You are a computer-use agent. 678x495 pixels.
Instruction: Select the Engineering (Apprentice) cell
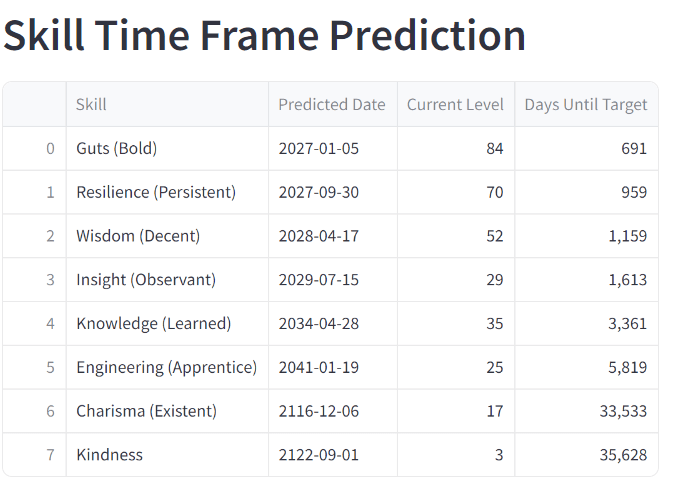(167, 367)
